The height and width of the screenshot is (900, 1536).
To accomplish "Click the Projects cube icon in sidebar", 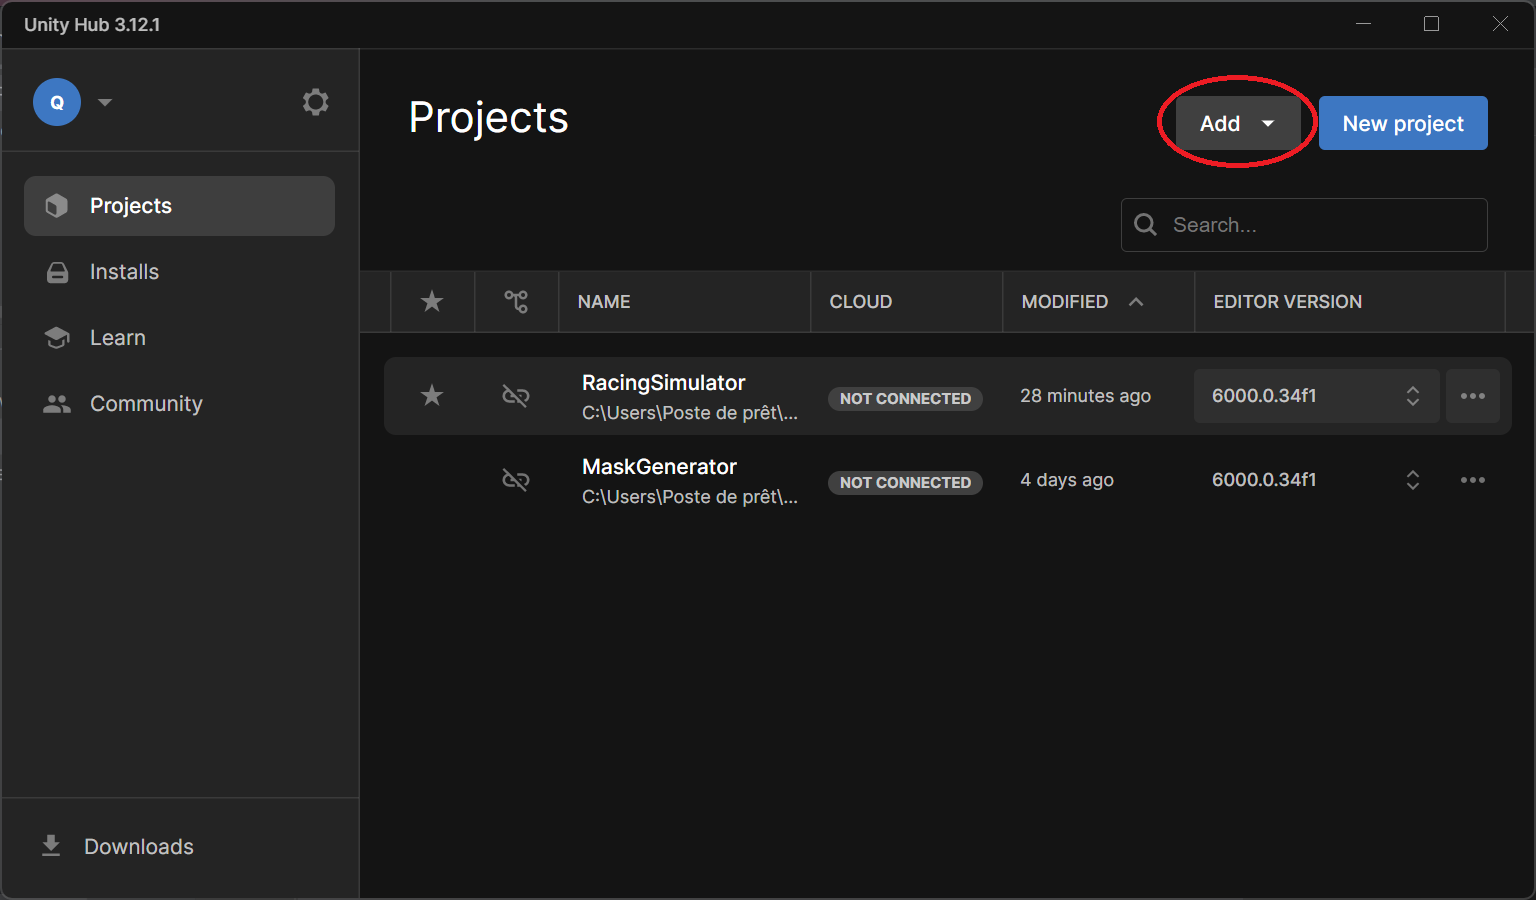I will [x=57, y=206].
